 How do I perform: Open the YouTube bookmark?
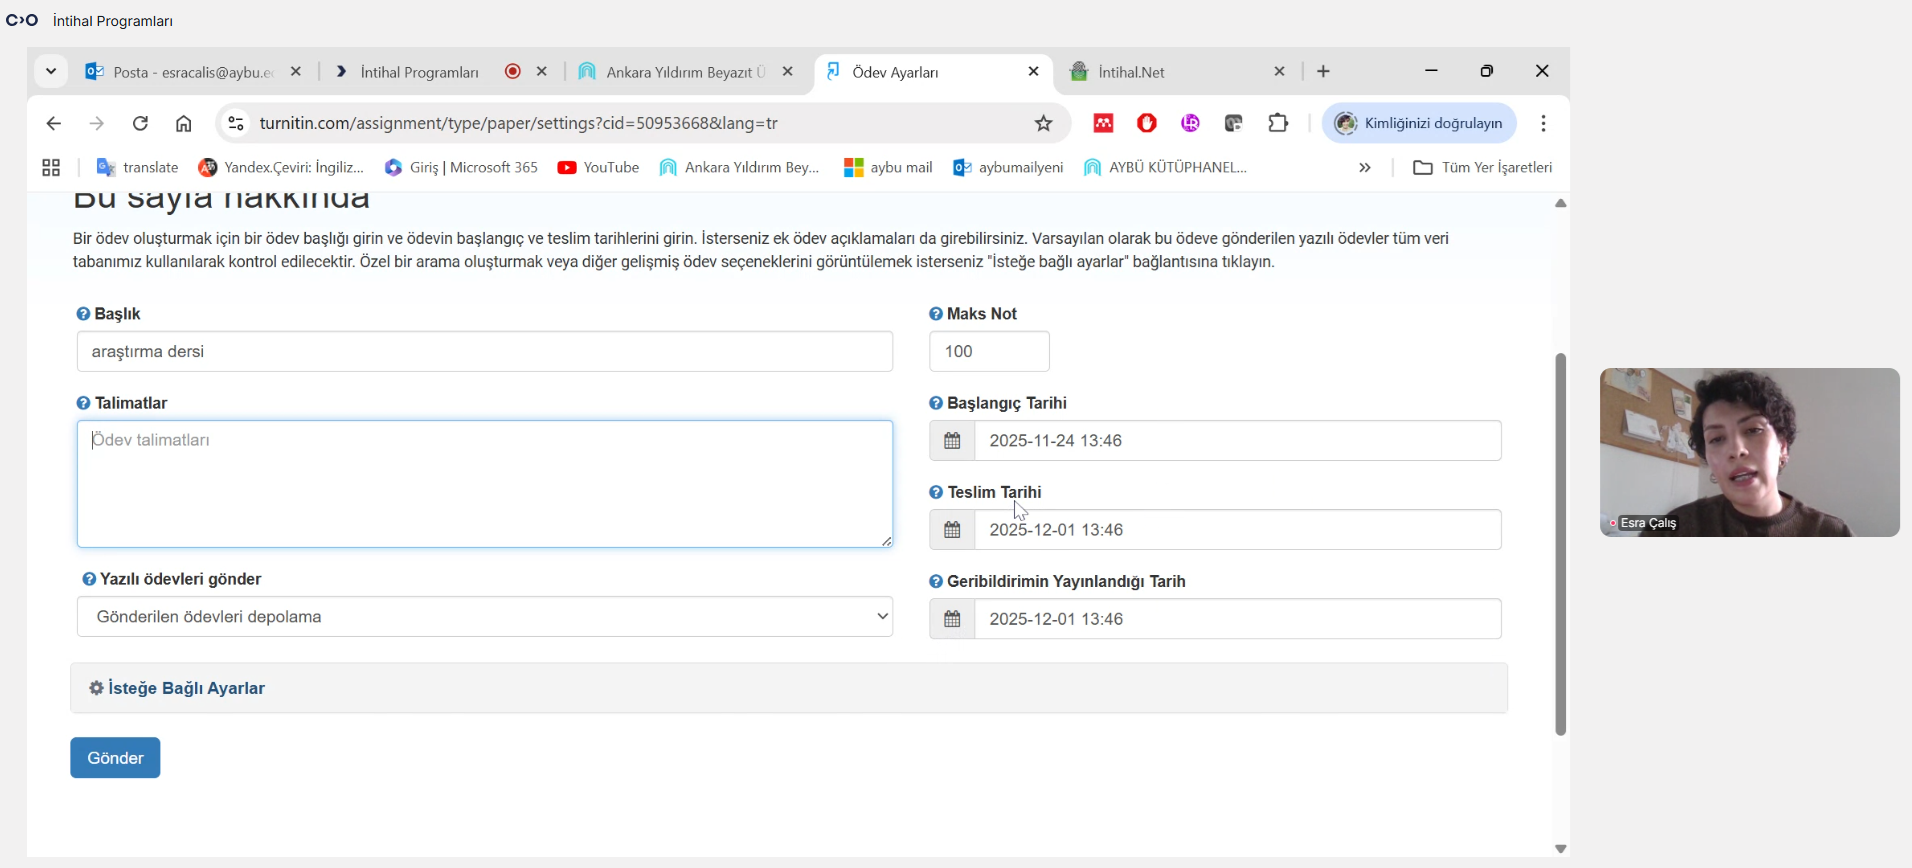(598, 168)
